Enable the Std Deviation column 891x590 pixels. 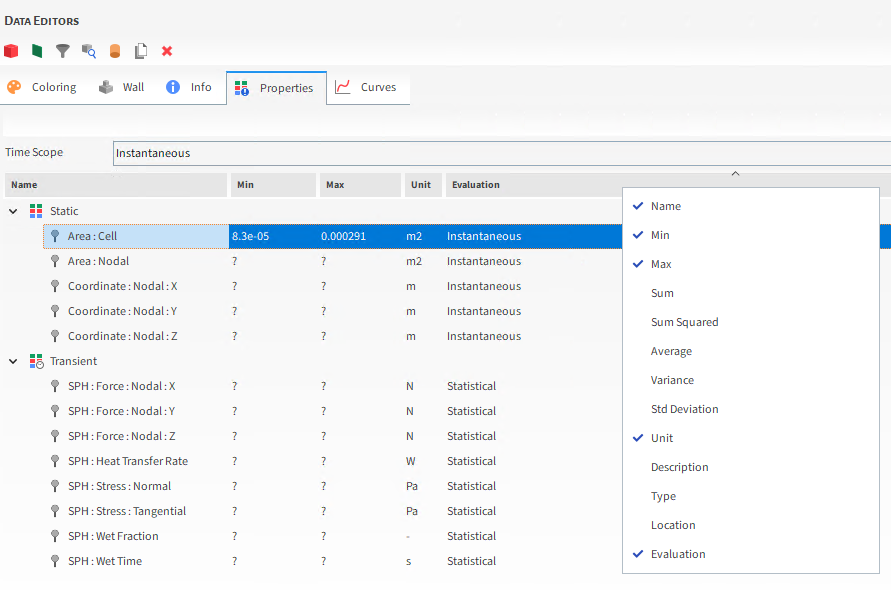coord(750,409)
